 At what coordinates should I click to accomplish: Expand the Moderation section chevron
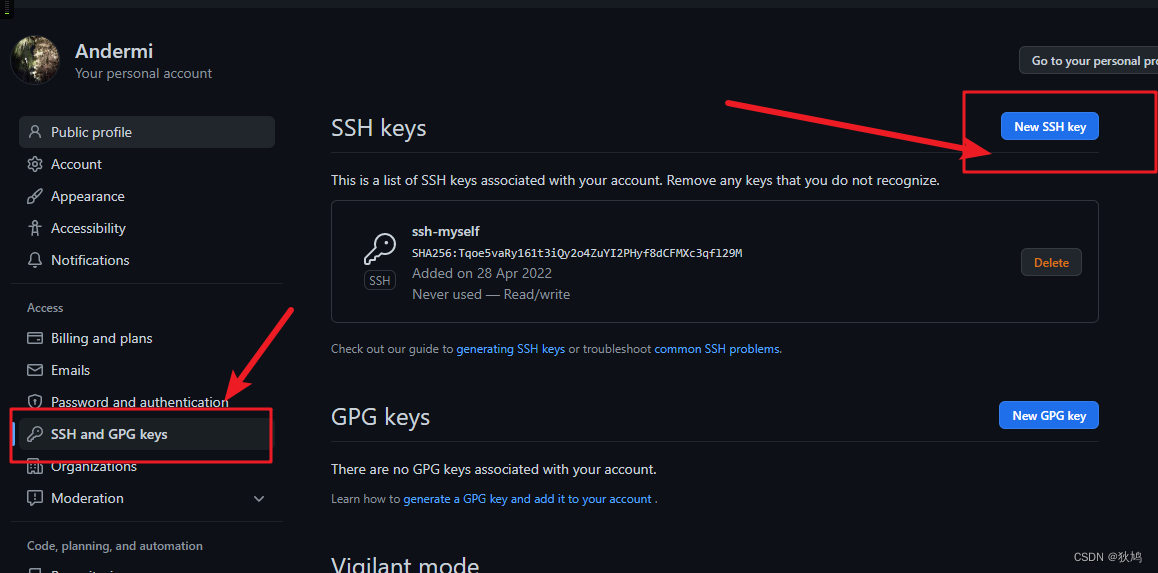(x=259, y=499)
